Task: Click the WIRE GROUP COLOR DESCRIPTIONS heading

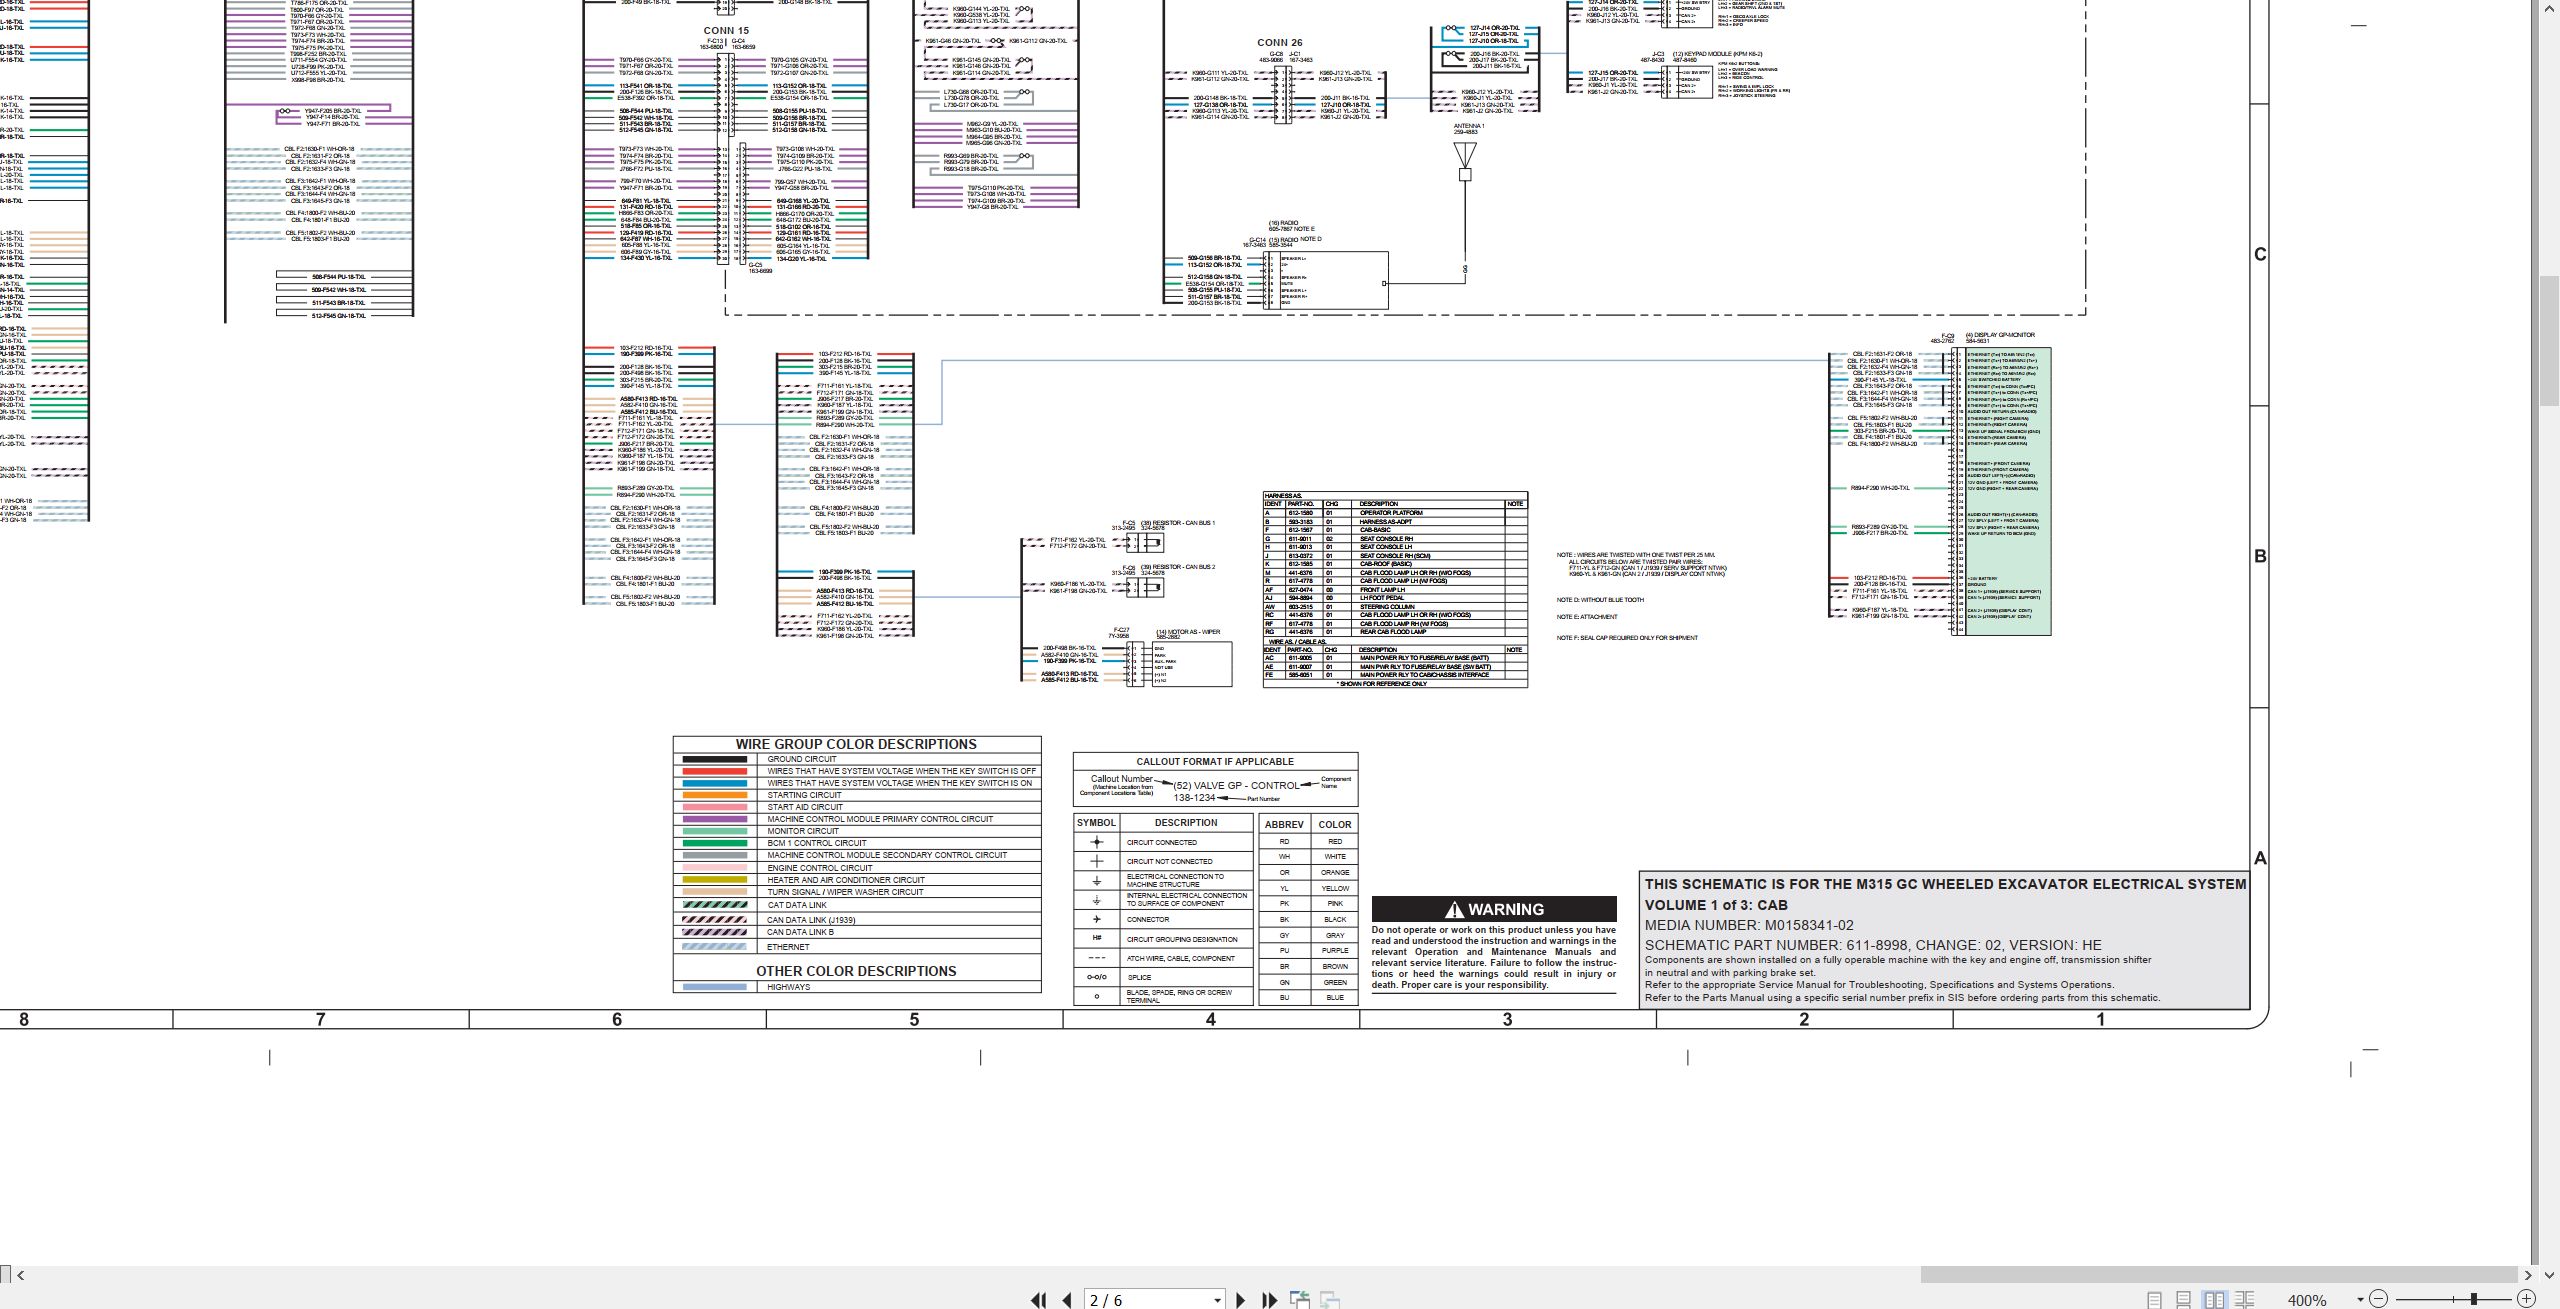Action: tap(856, 744)
